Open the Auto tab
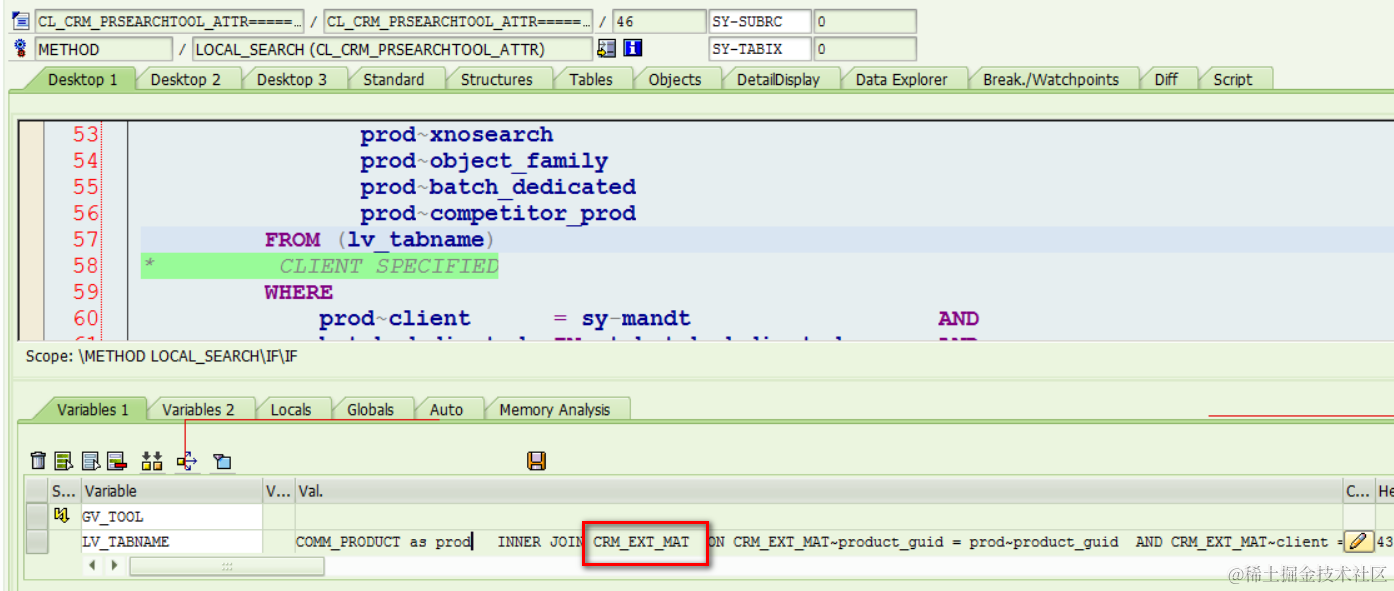The width and height of the screenshot is (1394, 591). click(x=446, y=409)
